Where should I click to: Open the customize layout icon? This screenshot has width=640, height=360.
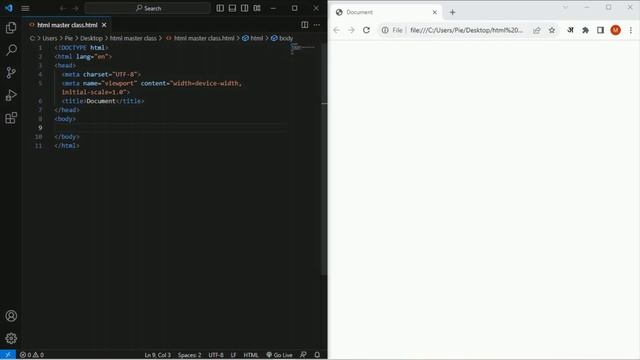[x=257, y=8]
